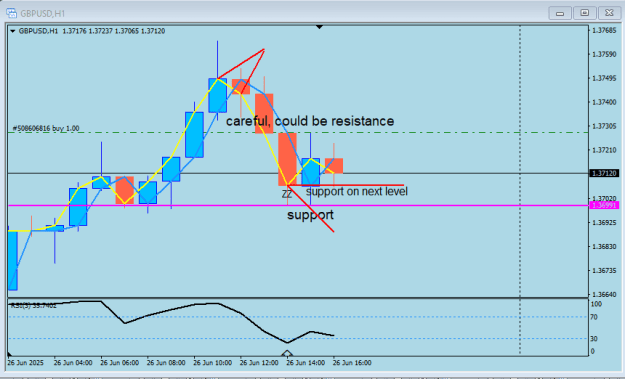Click the 1.36925 price scale value

(x=604, y=222)
